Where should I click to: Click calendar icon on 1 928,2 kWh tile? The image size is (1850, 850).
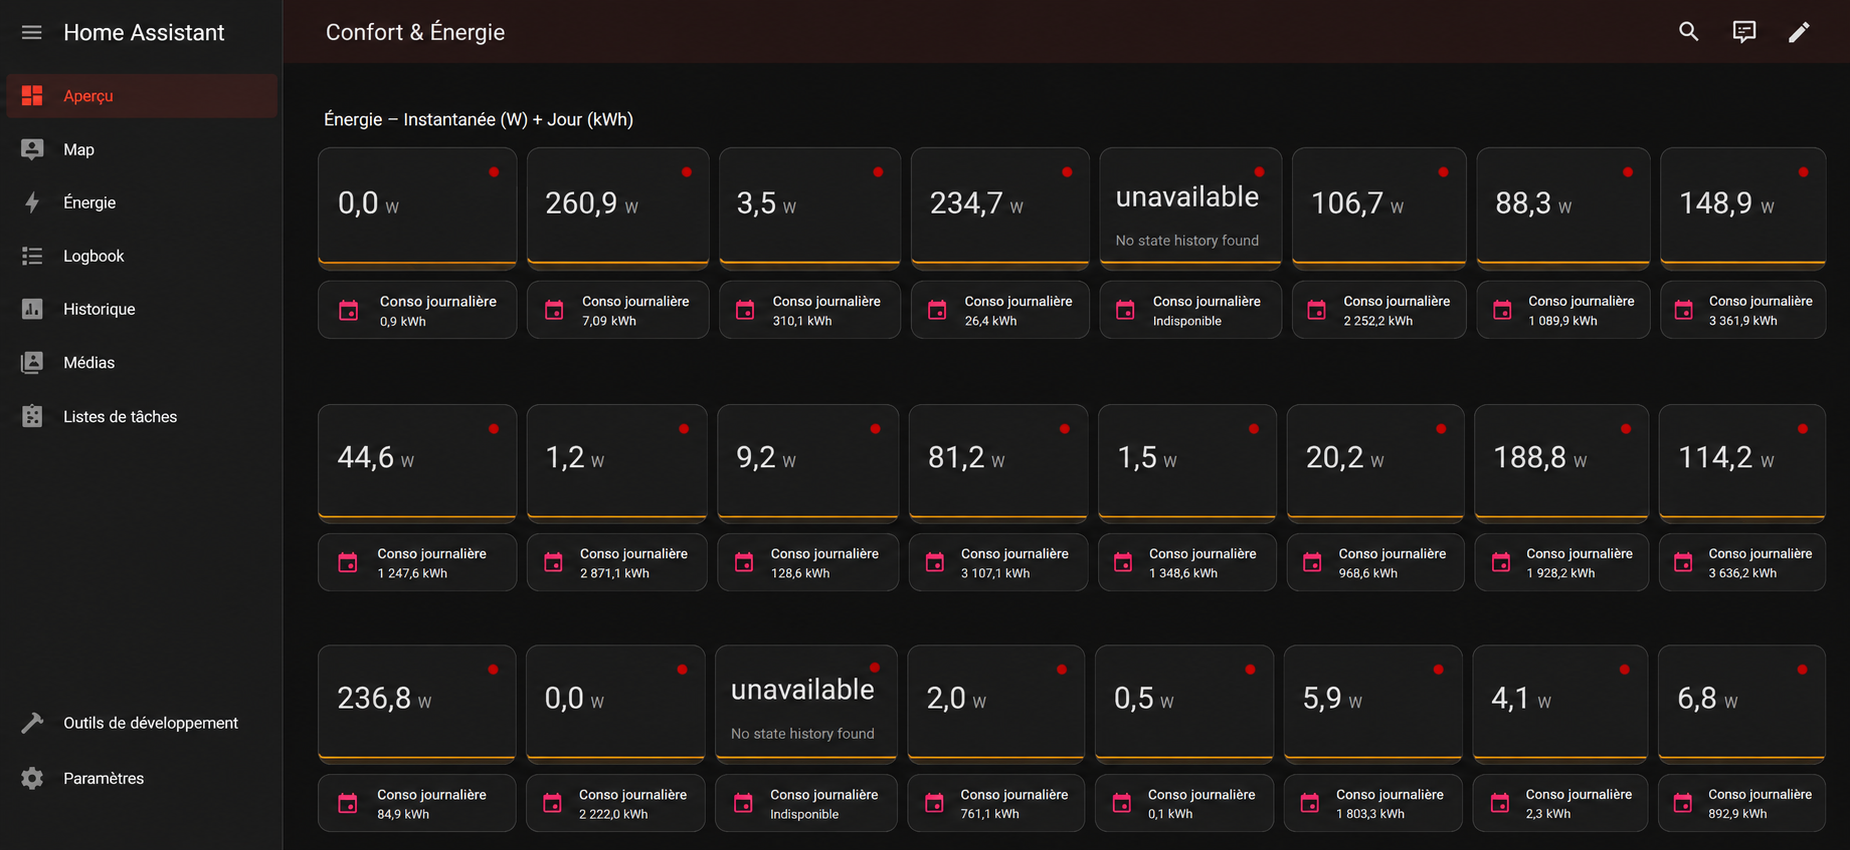1501,562
